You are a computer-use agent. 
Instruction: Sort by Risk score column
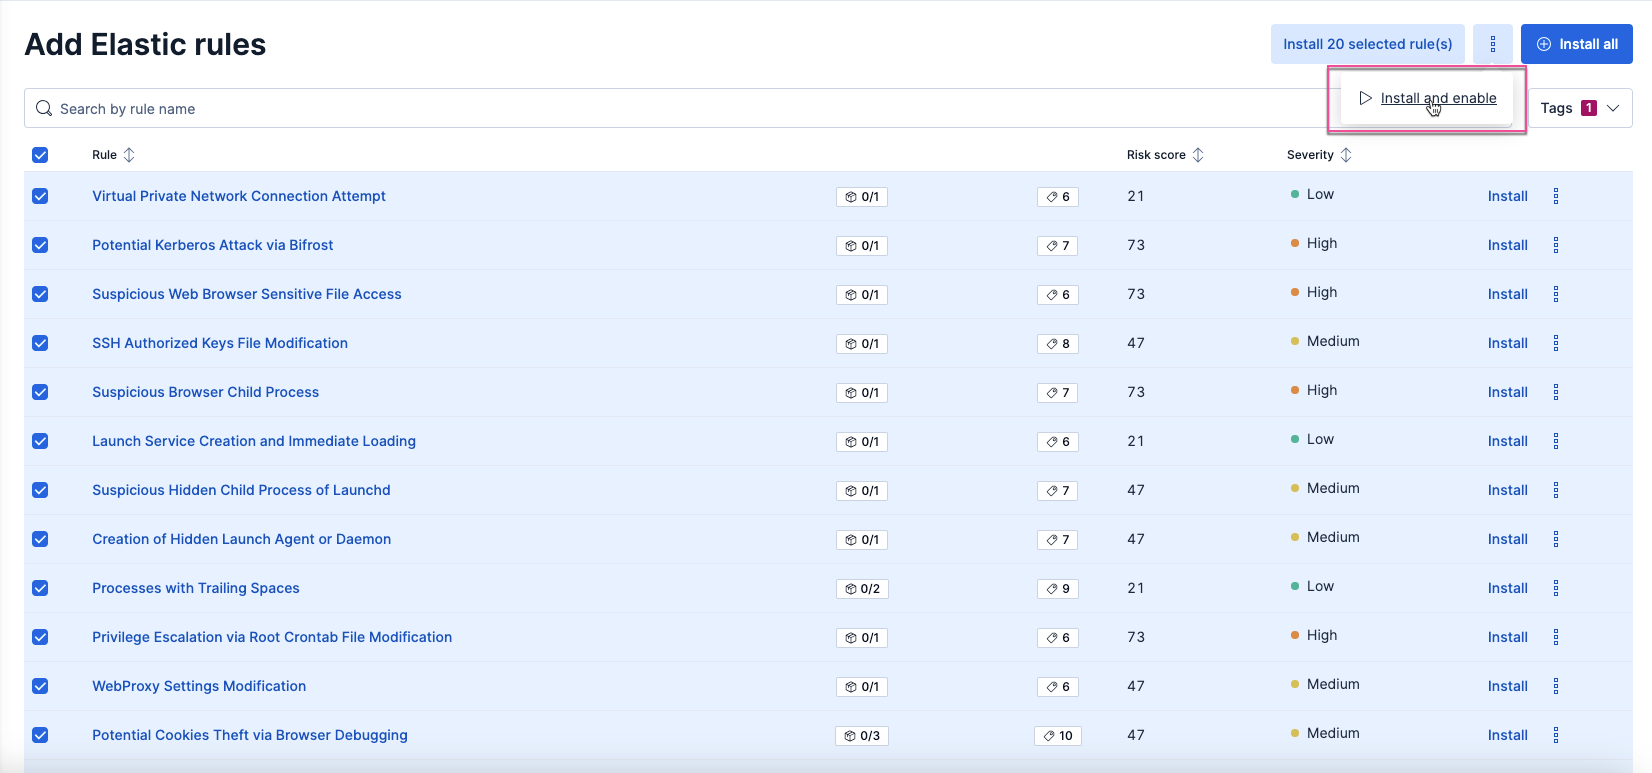[1164, 155]
